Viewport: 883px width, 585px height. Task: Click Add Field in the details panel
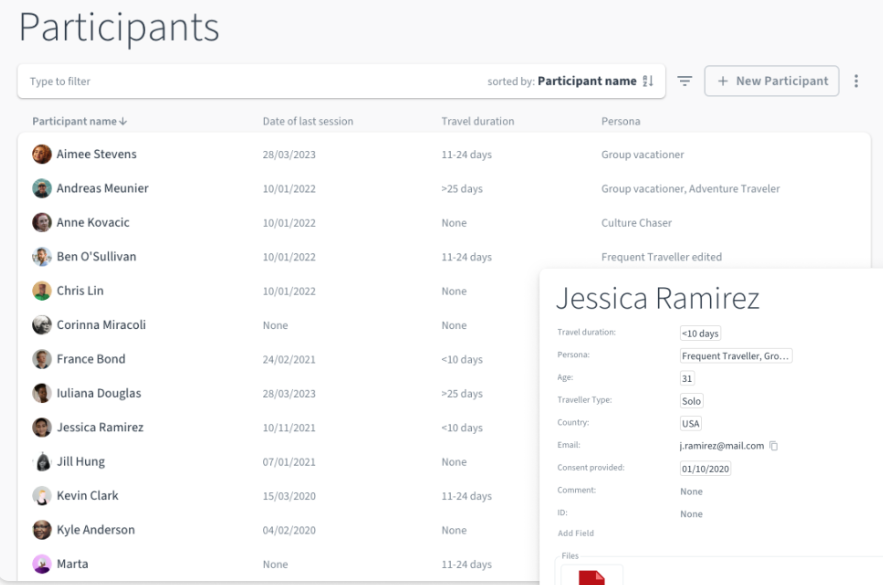[575, 533]
